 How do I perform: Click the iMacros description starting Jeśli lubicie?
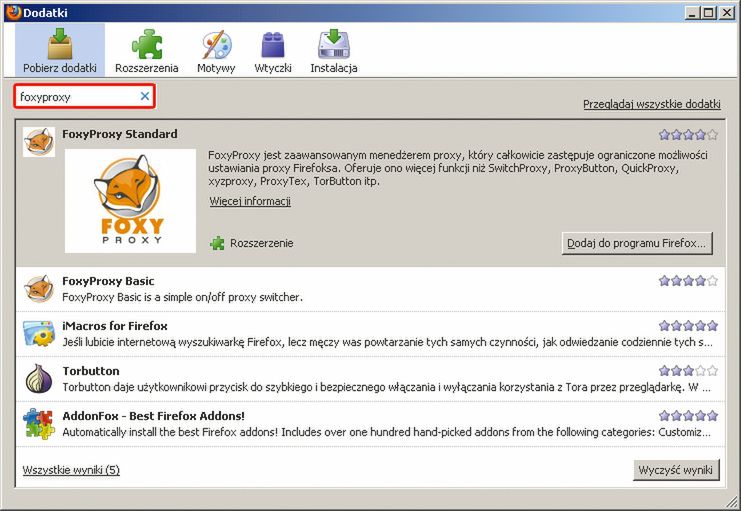click(x=387, y=342)
